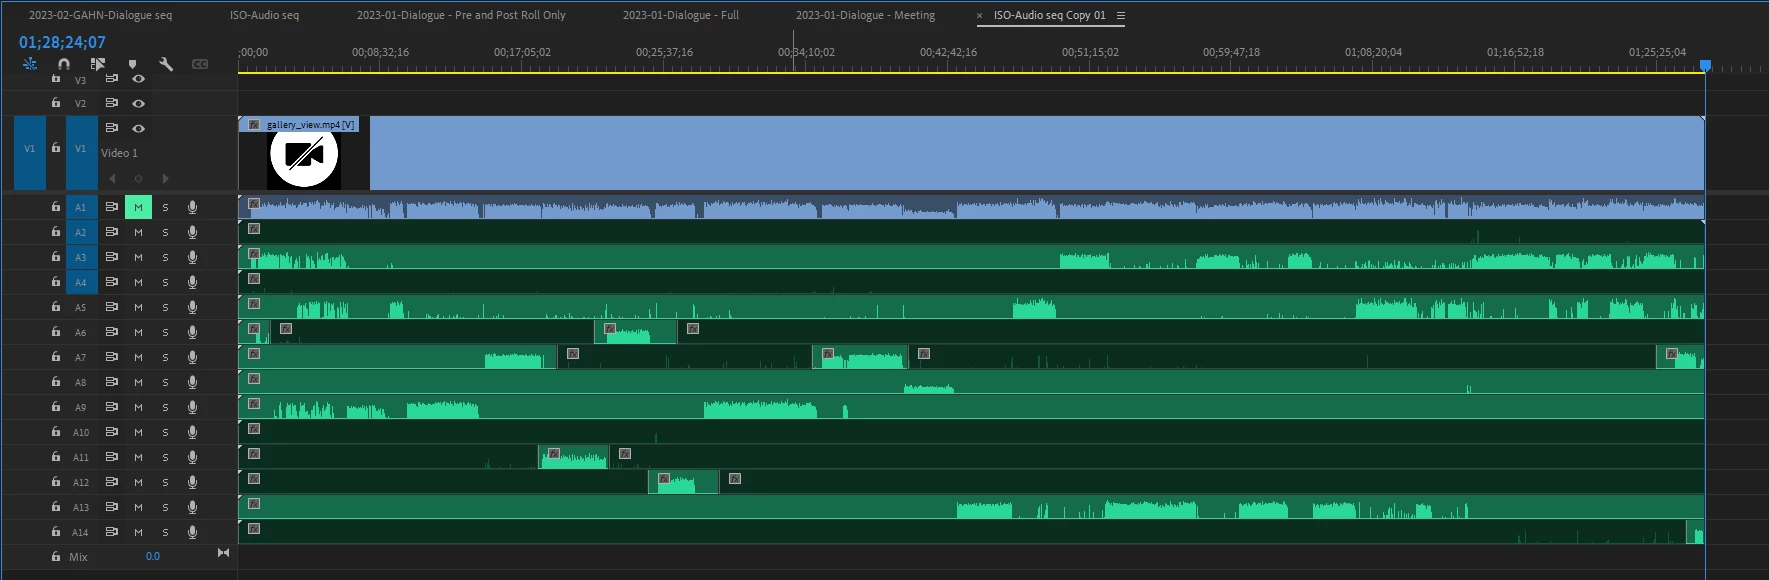Lock the Mix track padlock
This screenshot has width=1769, height=580.
pyautogui.click(x=56, y=556)
